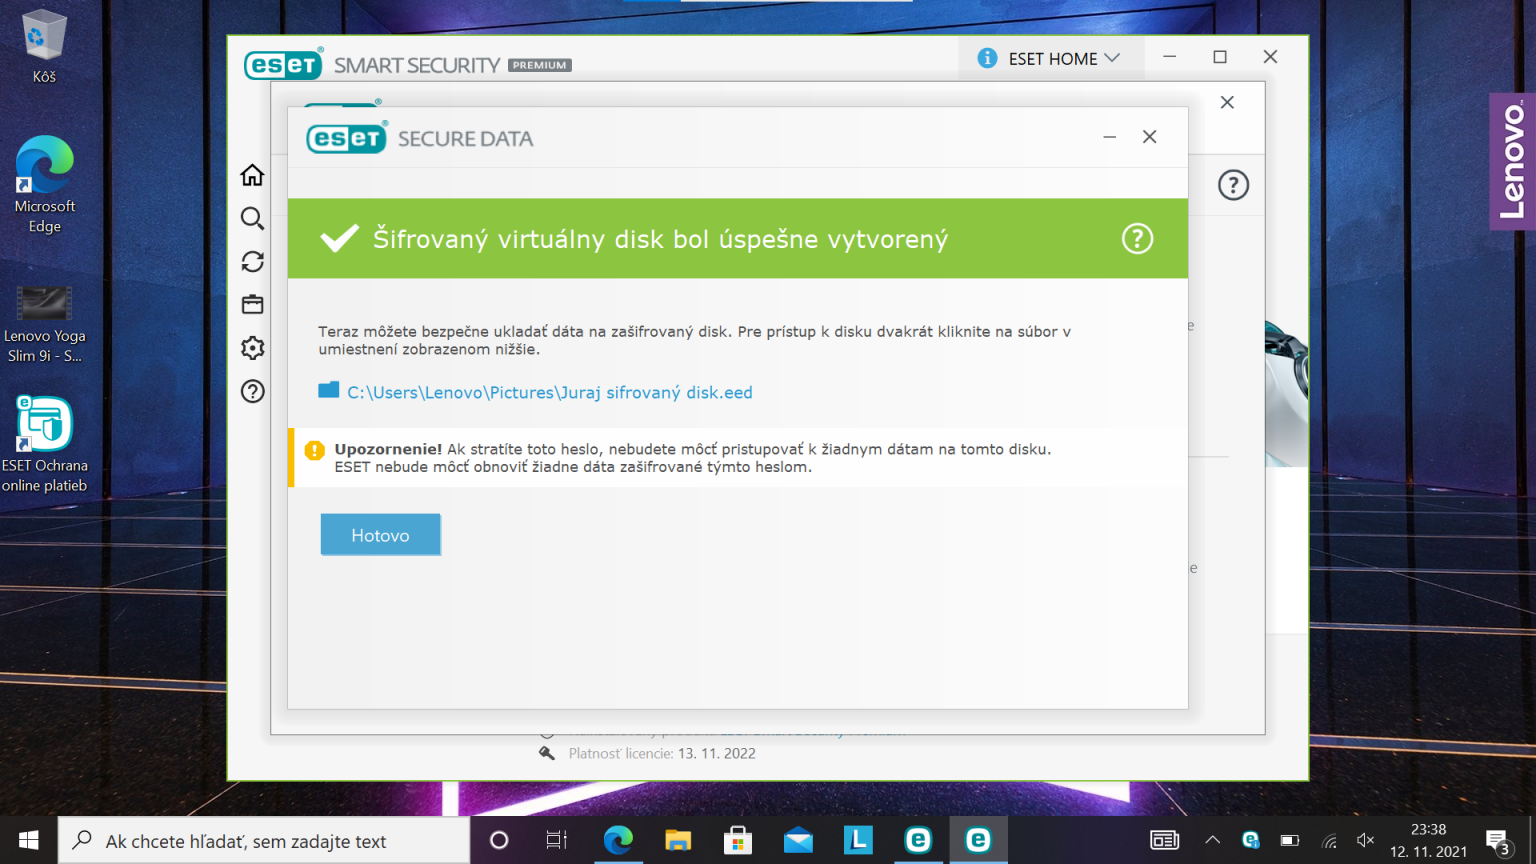1536x864 pixels.
Task: Switch to first ESET taskbar window
Action: point(918,840)
